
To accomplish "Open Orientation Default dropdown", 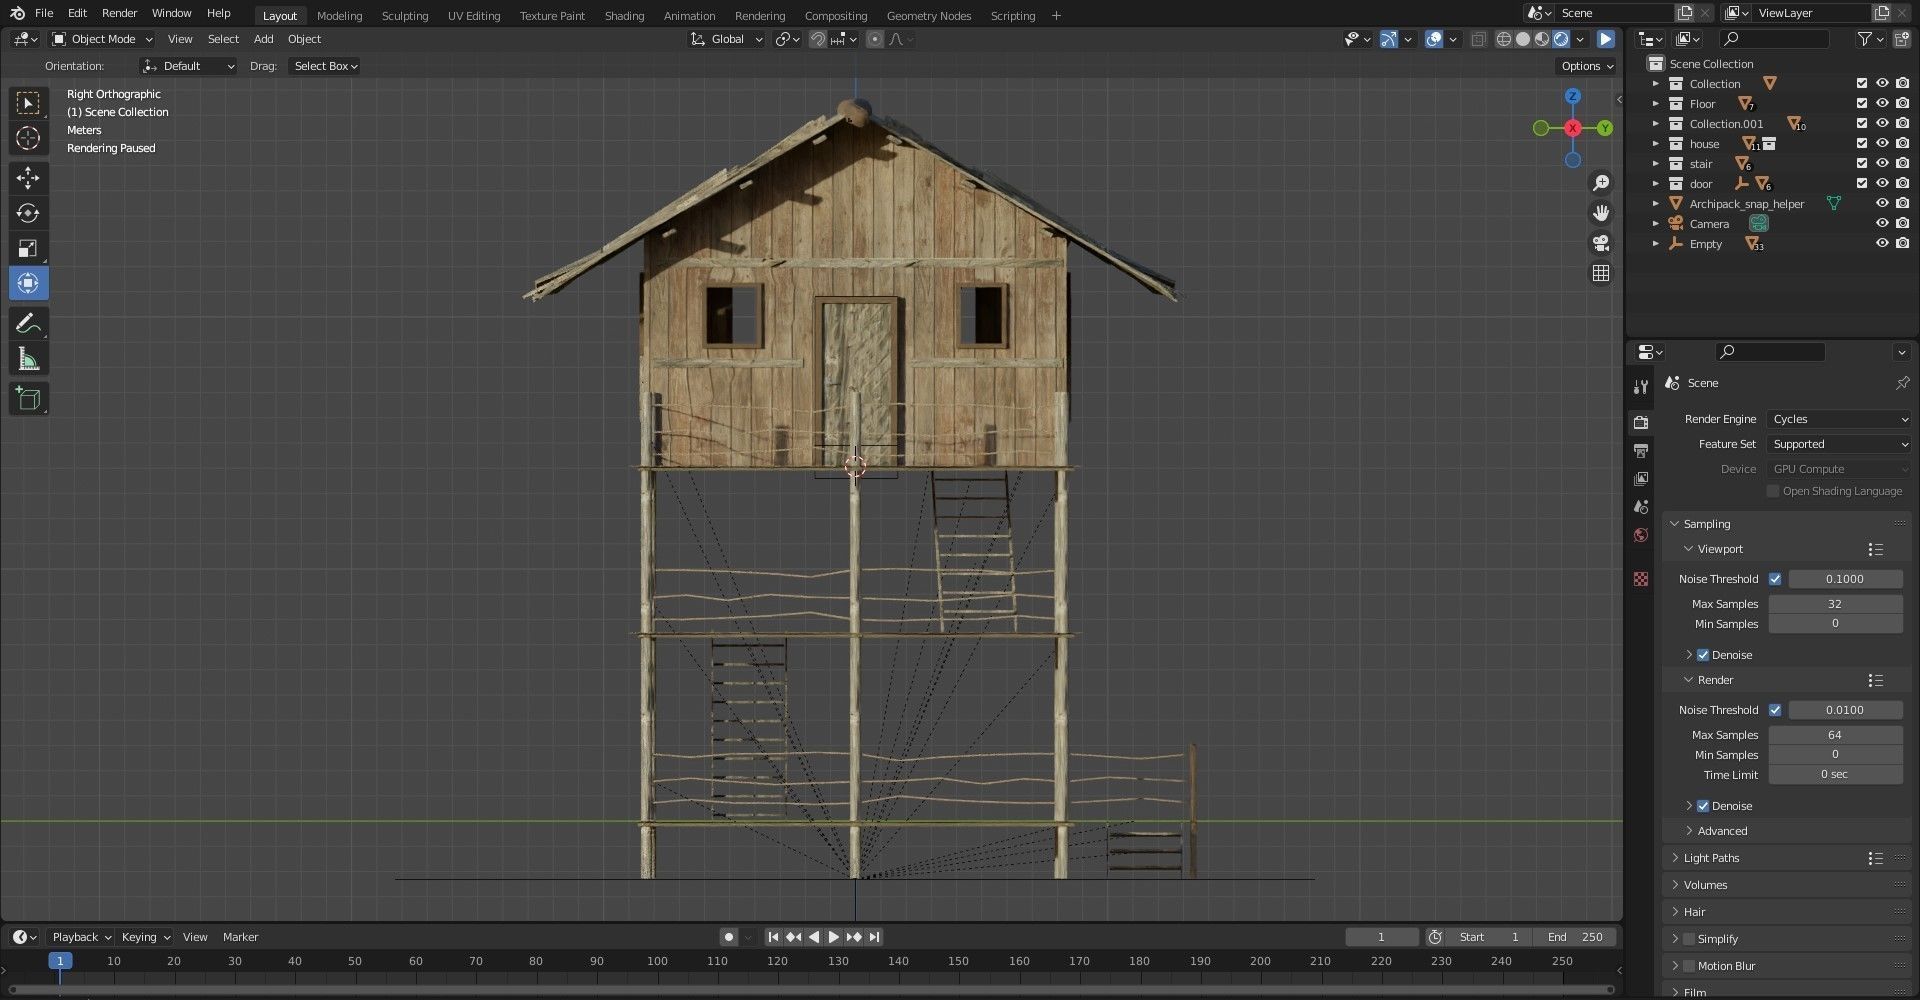I will coord(188,66).
